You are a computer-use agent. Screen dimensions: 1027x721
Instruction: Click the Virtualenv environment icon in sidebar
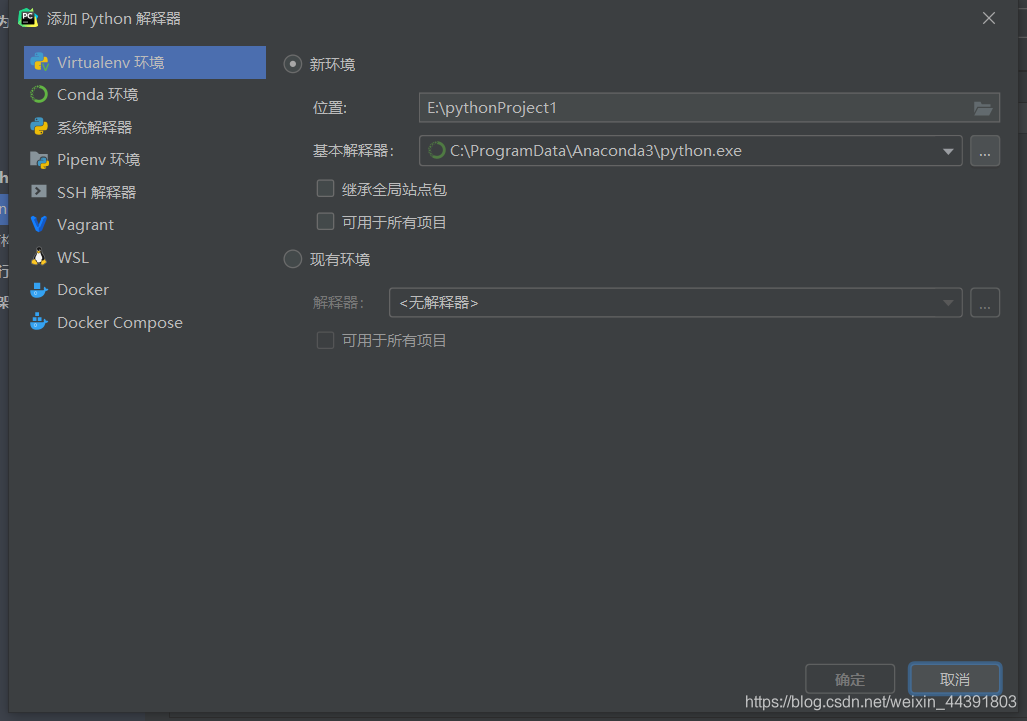pos(39,62)
